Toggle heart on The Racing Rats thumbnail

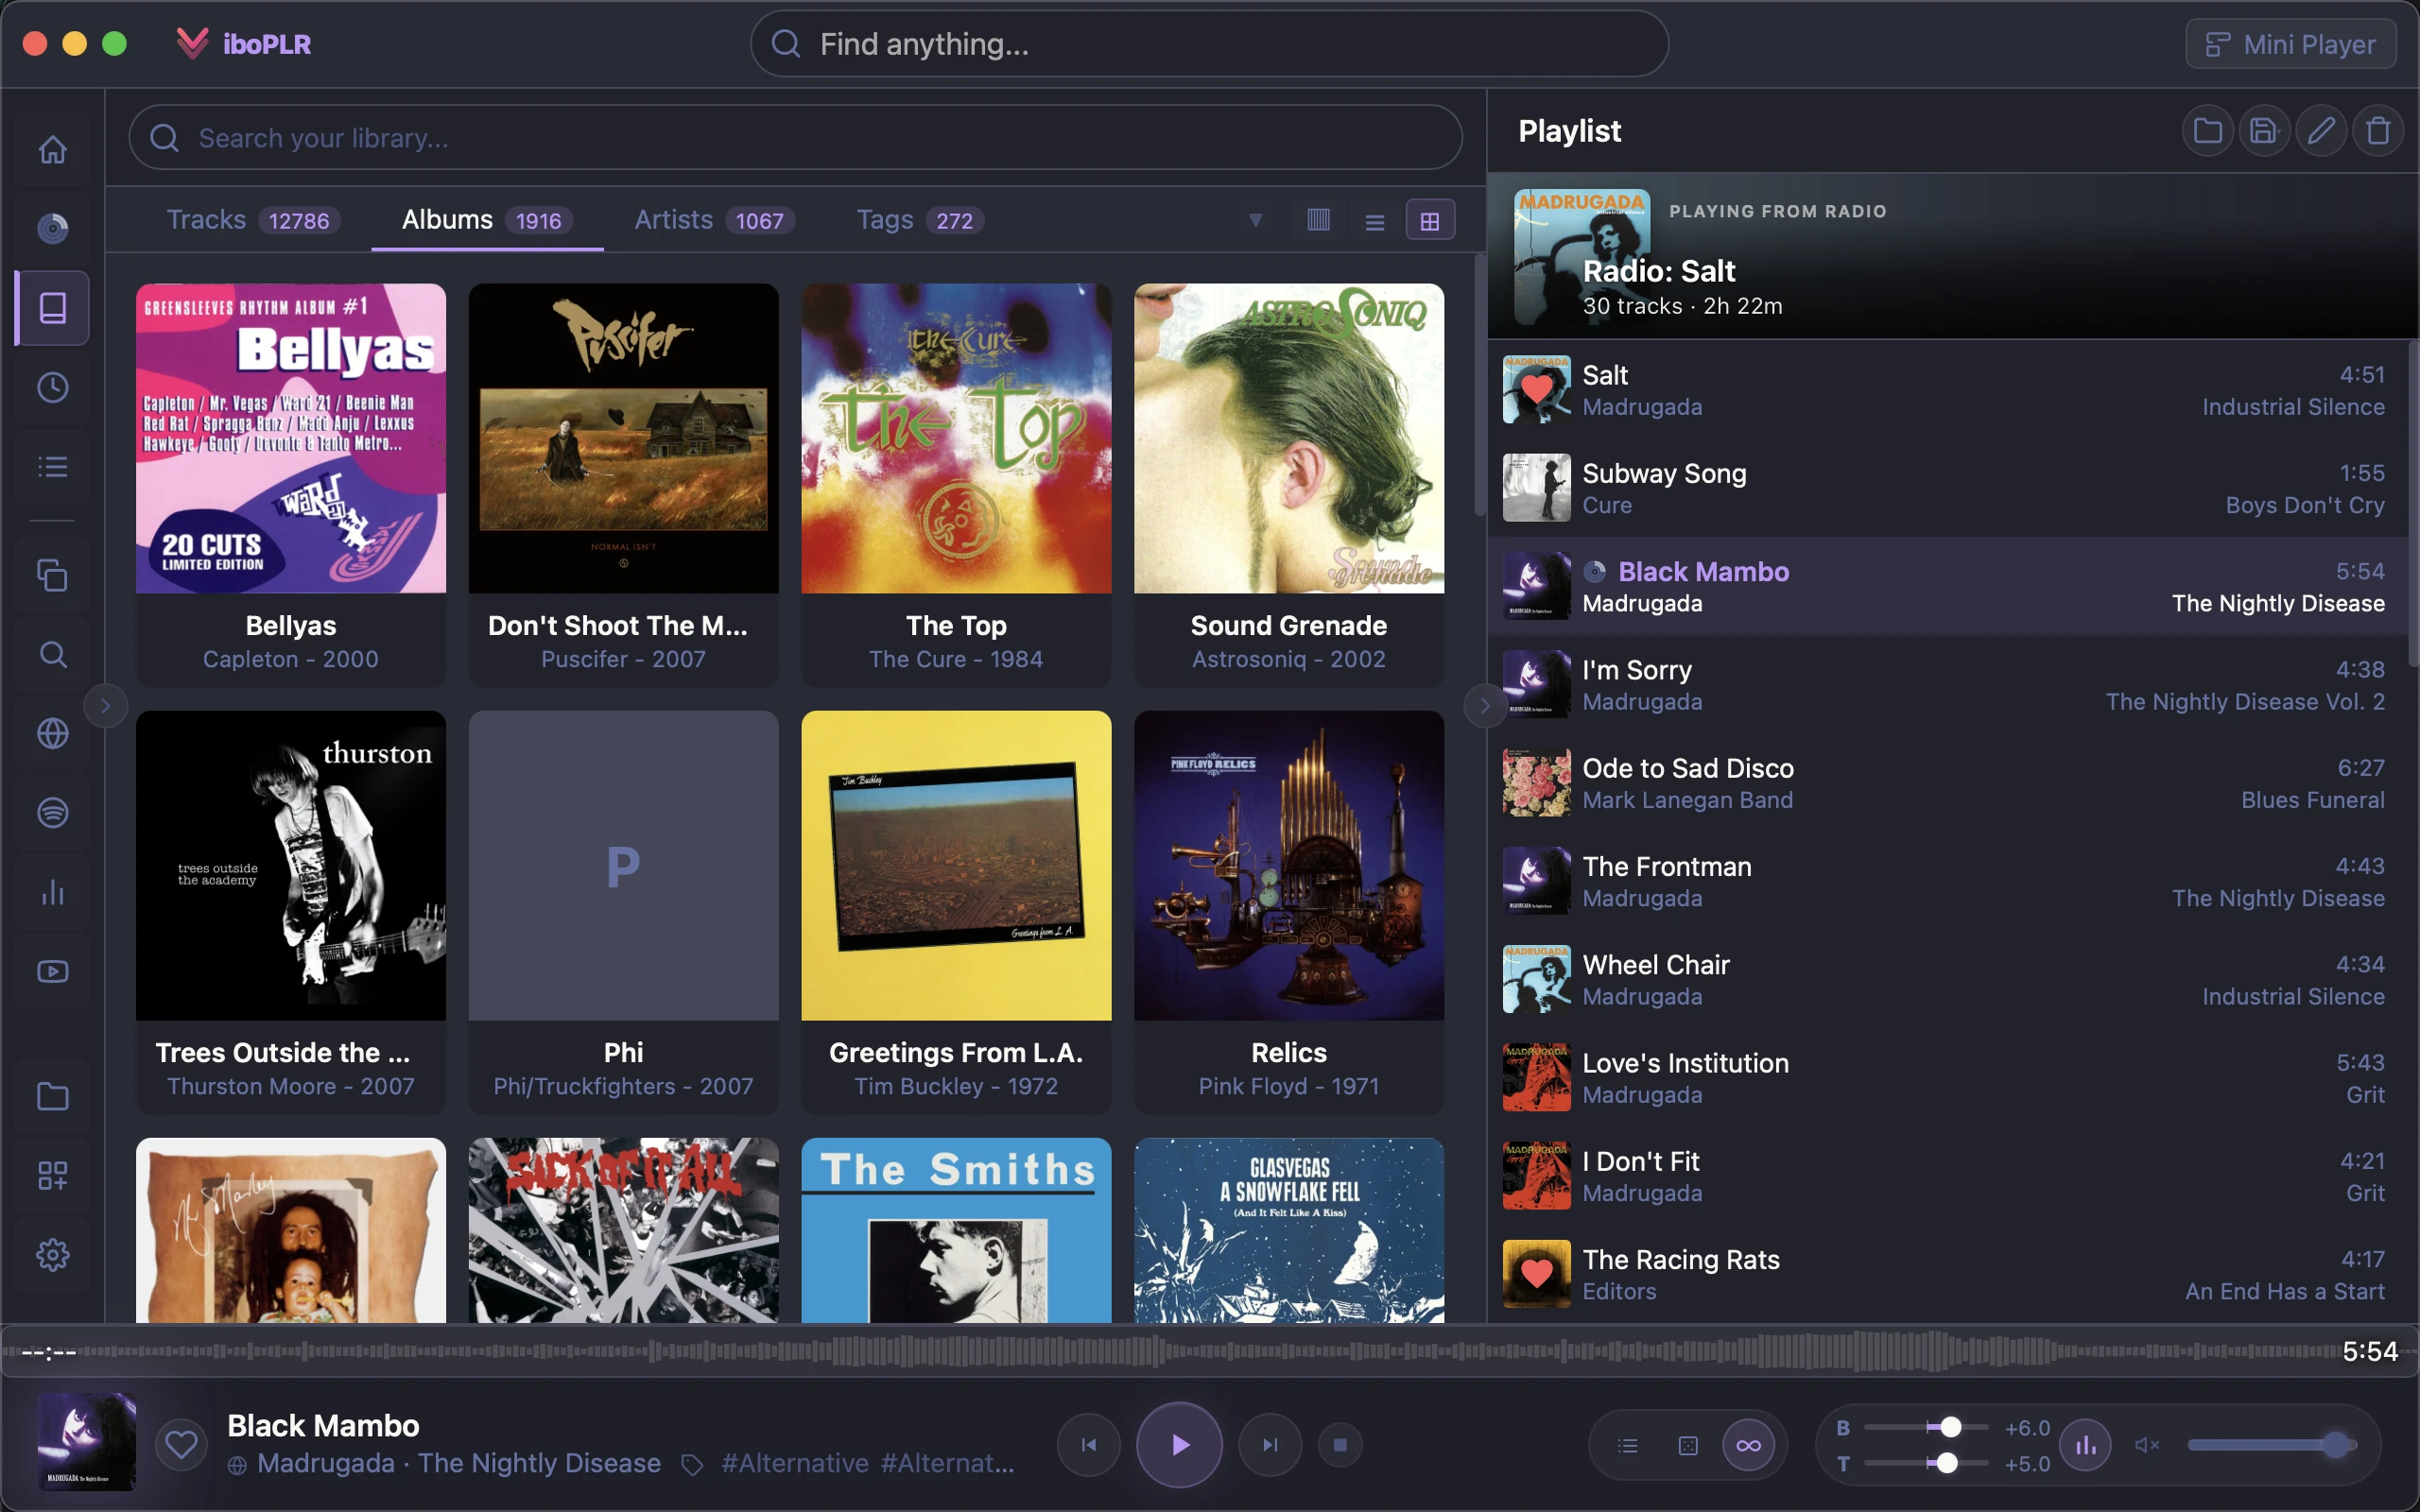tap(1536, 1274)
